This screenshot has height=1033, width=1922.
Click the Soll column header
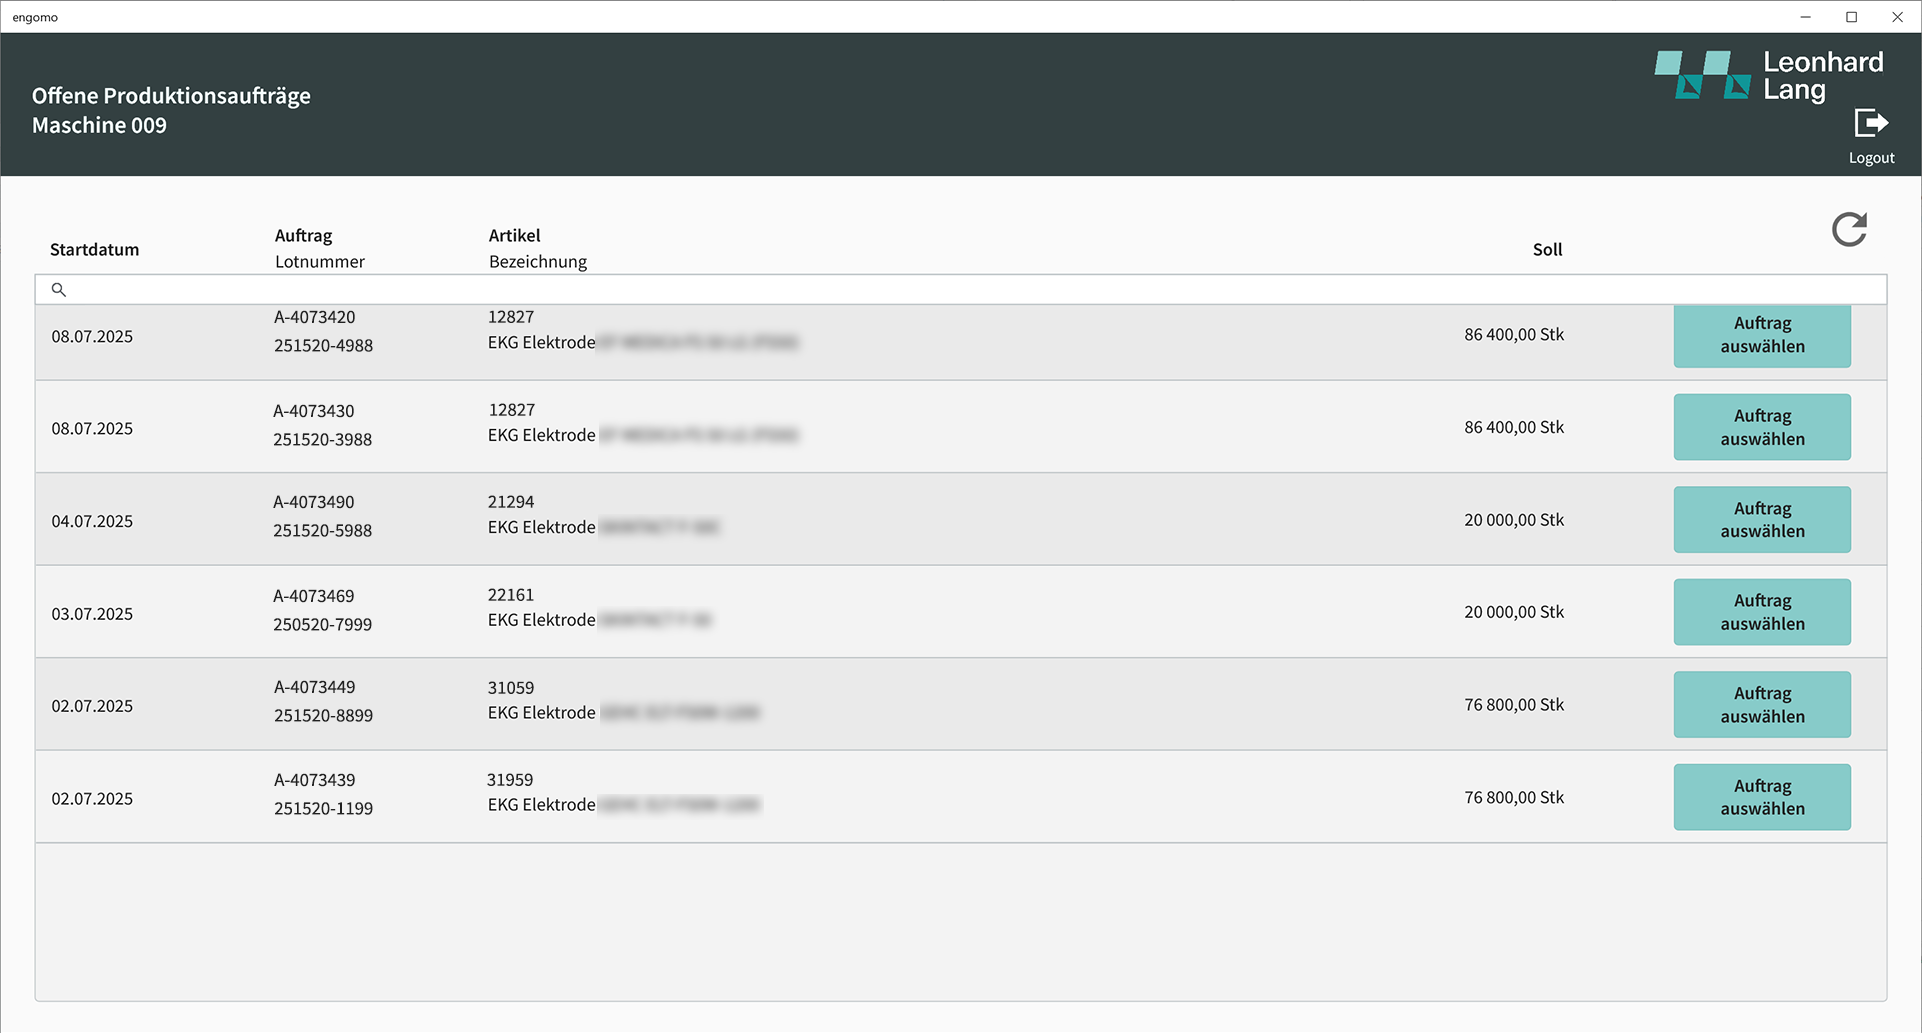tap(1546, 249)
